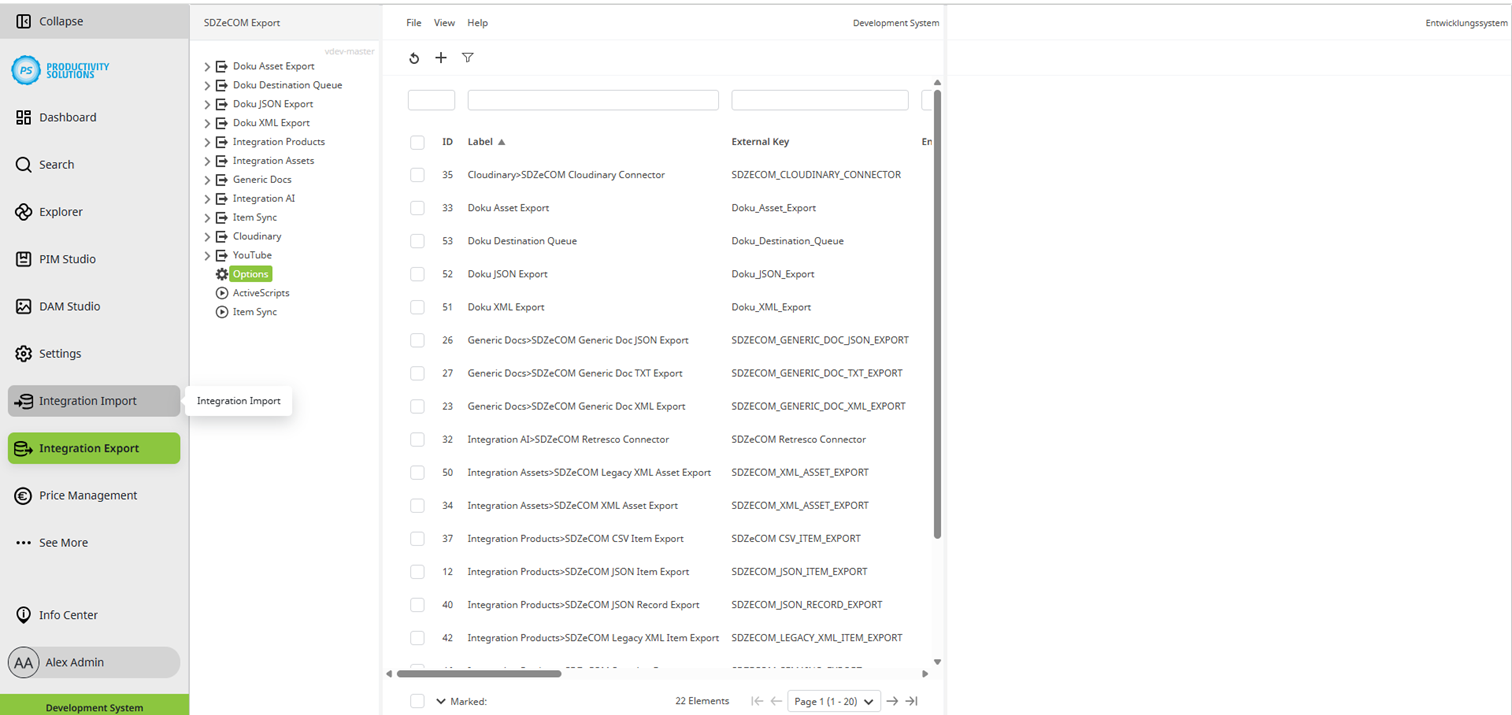Tick the select-all checkbox in the table header

pyautogui.click(x=417, y=141)
